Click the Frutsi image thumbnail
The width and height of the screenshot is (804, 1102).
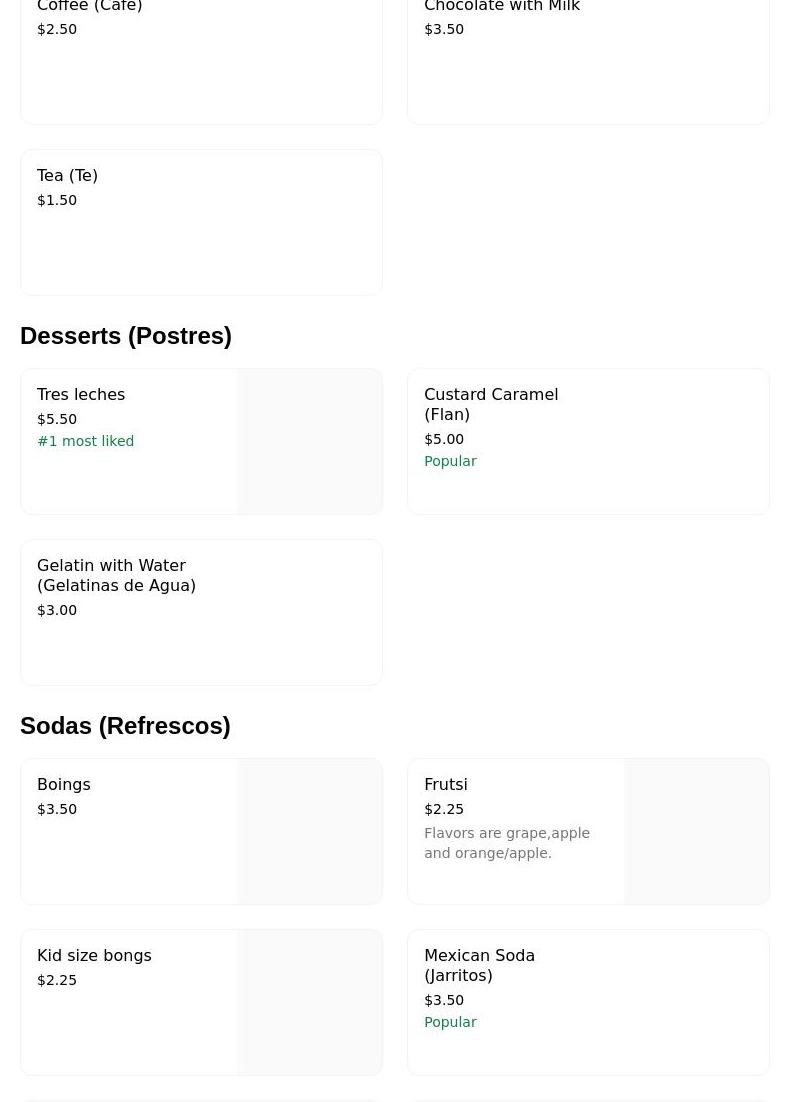click(x=697, y=832)
